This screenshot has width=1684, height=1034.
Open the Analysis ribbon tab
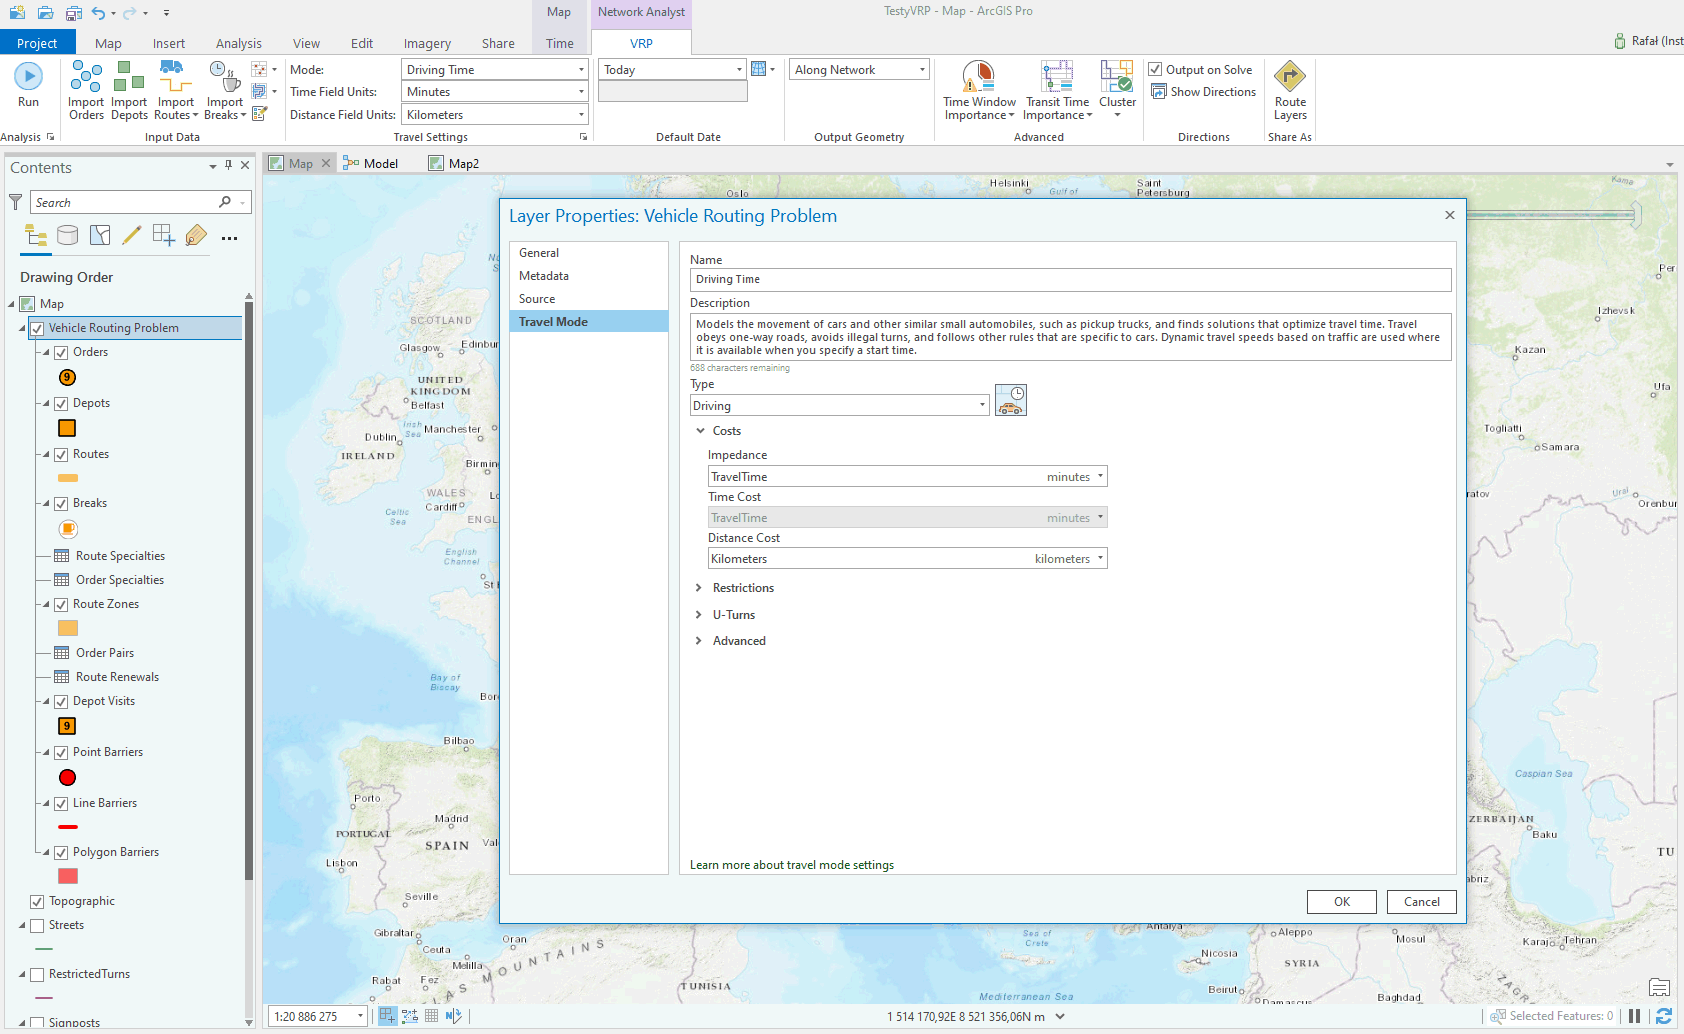(238, 43)
